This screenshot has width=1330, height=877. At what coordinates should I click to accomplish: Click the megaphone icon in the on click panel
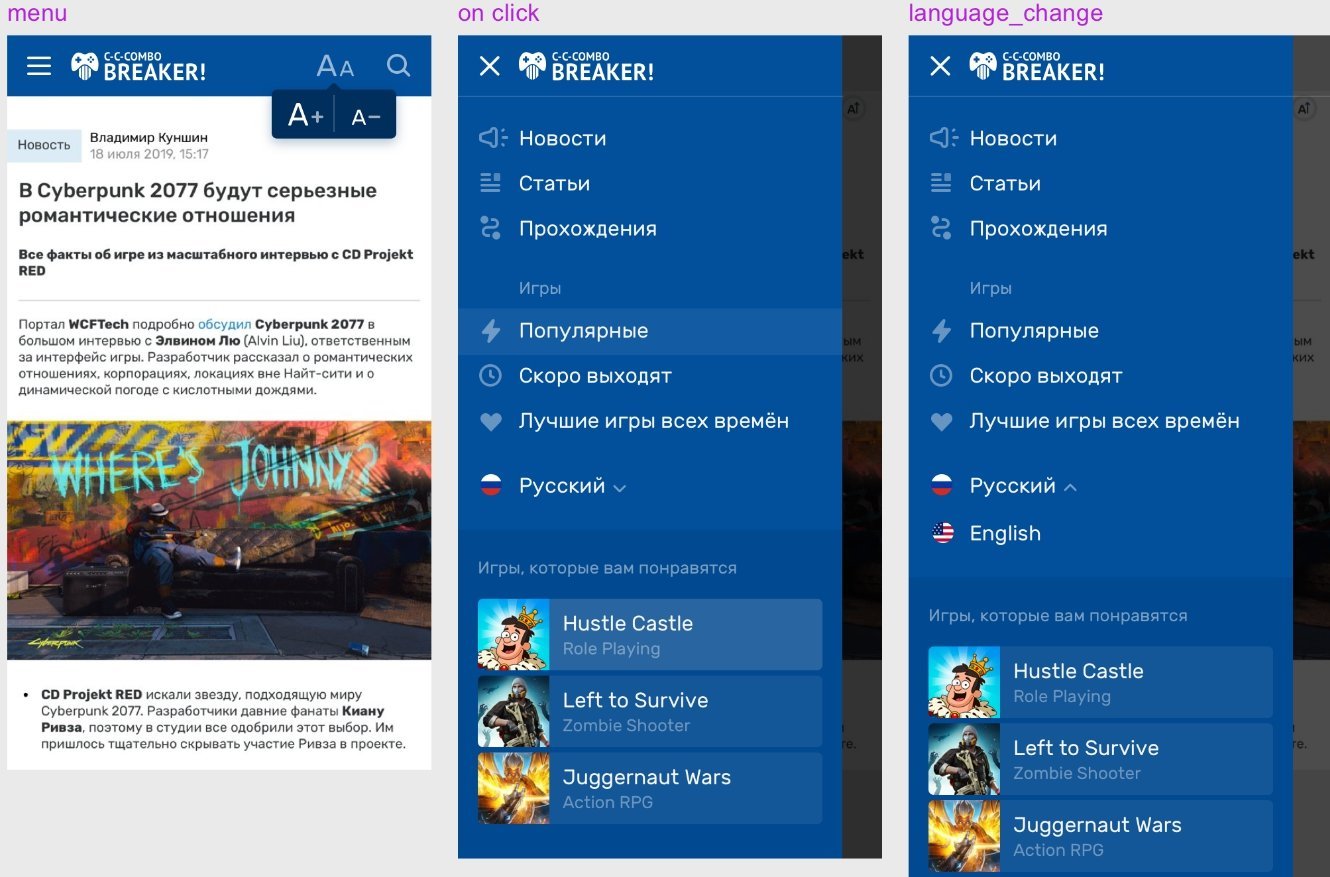(x=492, y=138)
